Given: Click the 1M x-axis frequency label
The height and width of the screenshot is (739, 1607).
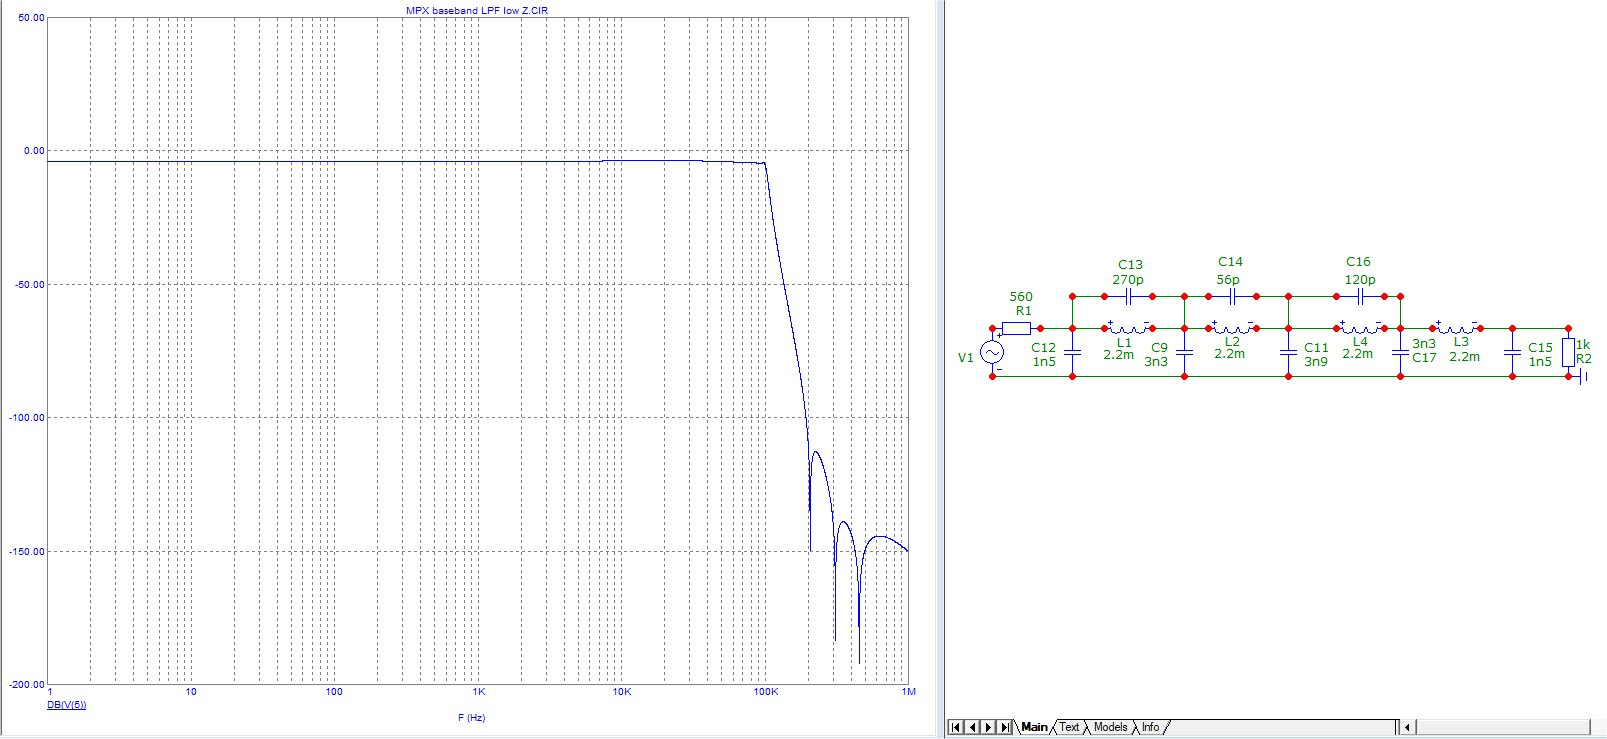Looking at the screenshot, I should point(909,692).
